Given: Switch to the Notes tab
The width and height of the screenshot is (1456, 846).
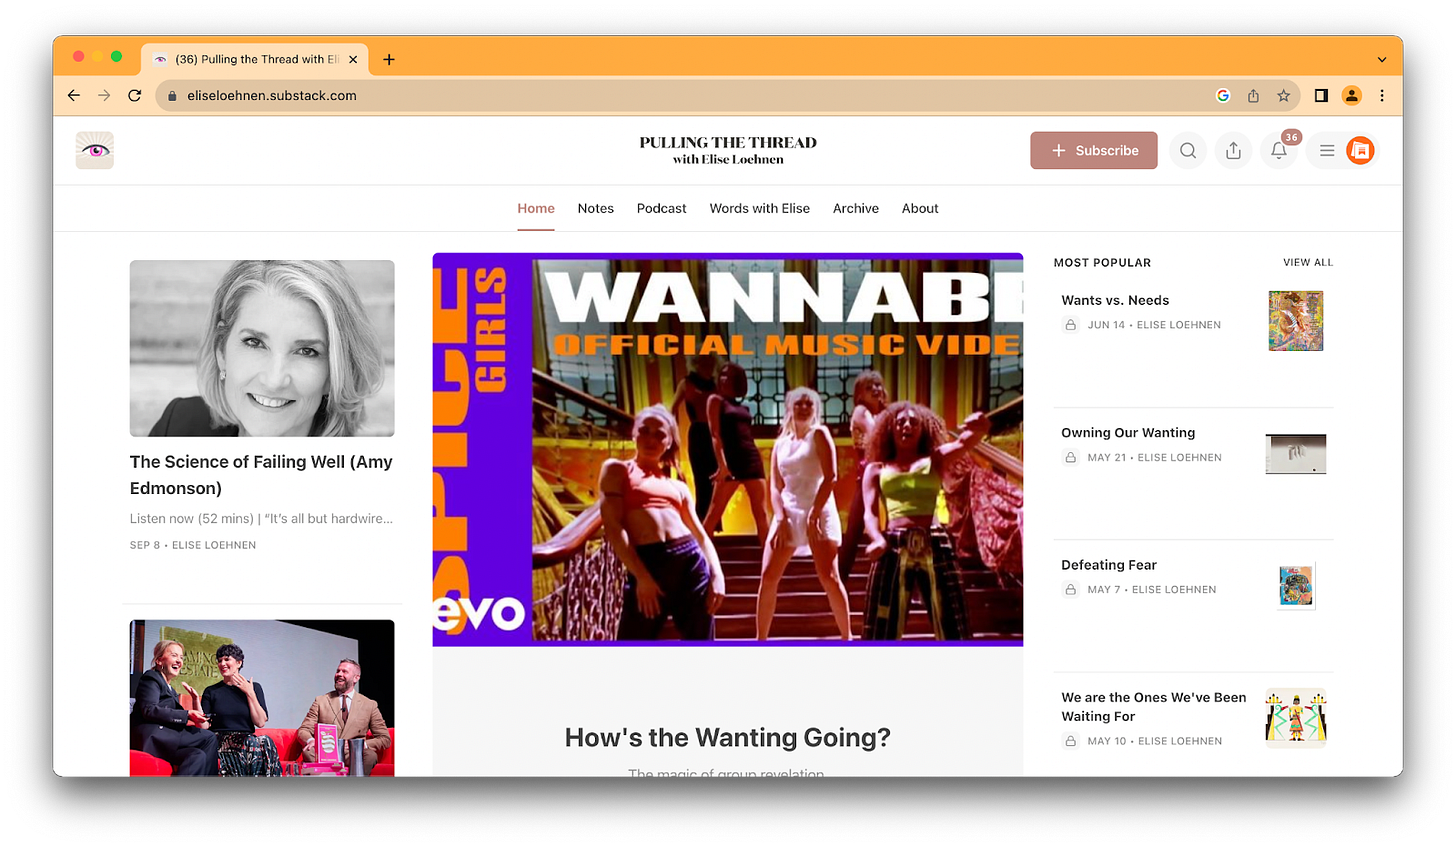Looking at the screenshot, I should click(596, 208).
